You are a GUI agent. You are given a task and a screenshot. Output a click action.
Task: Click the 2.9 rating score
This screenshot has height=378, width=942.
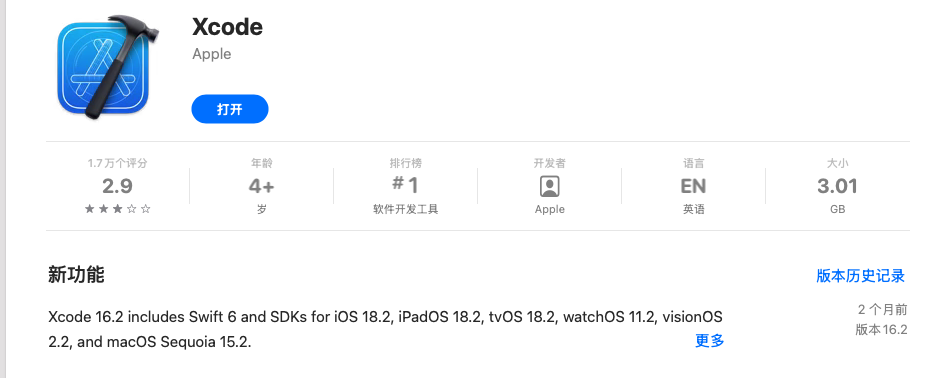[117, 186]
